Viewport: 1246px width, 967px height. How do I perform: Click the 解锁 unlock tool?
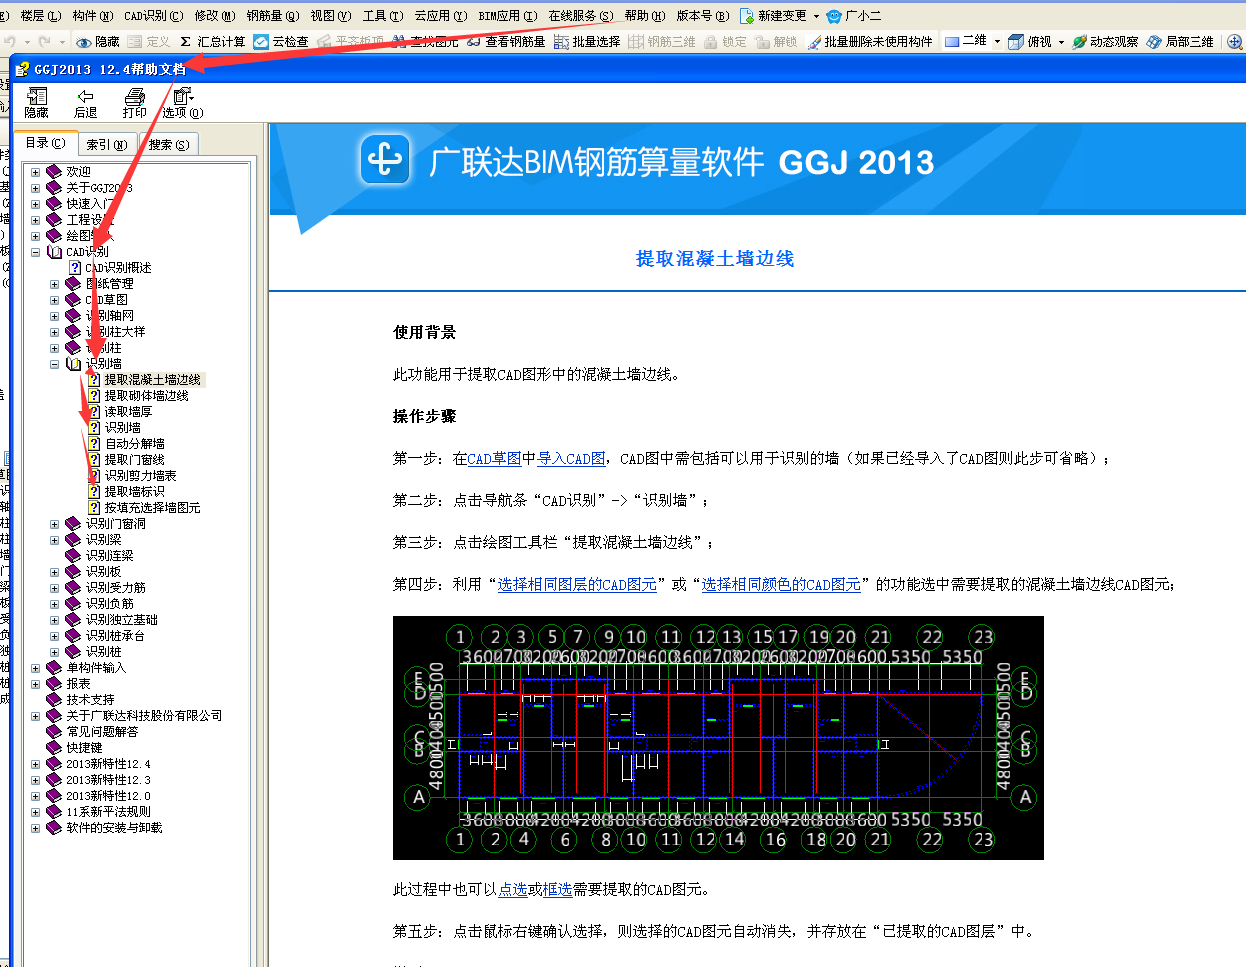(777, 42)
